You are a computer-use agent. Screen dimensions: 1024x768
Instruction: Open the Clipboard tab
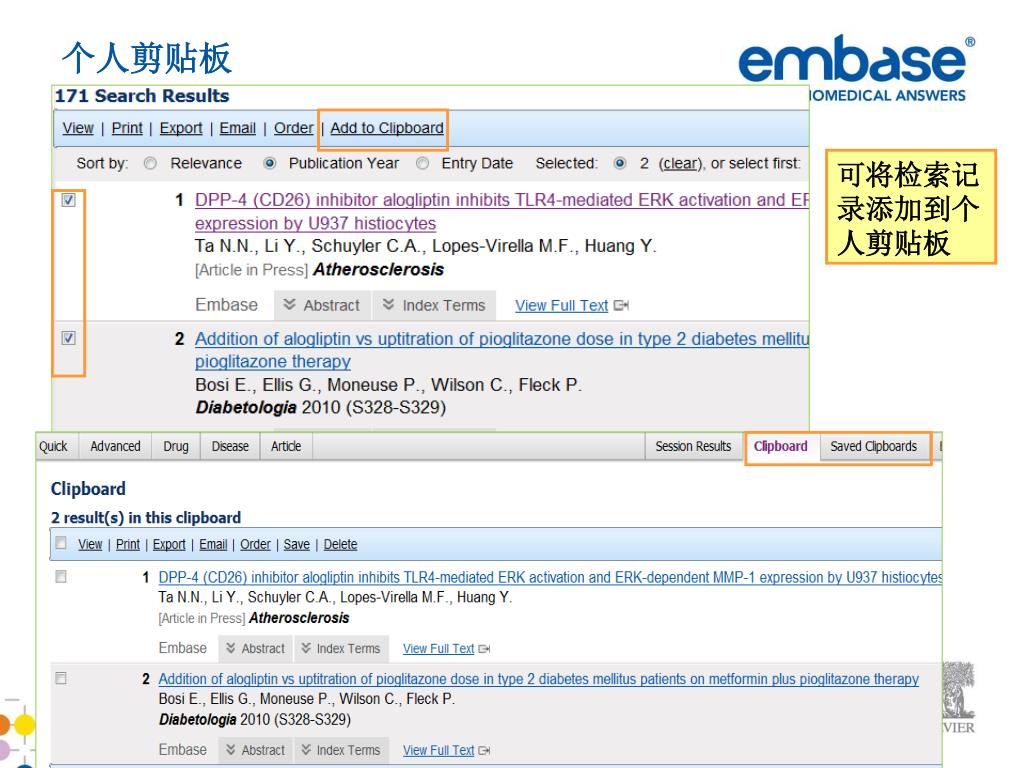[x=781, y=446]
